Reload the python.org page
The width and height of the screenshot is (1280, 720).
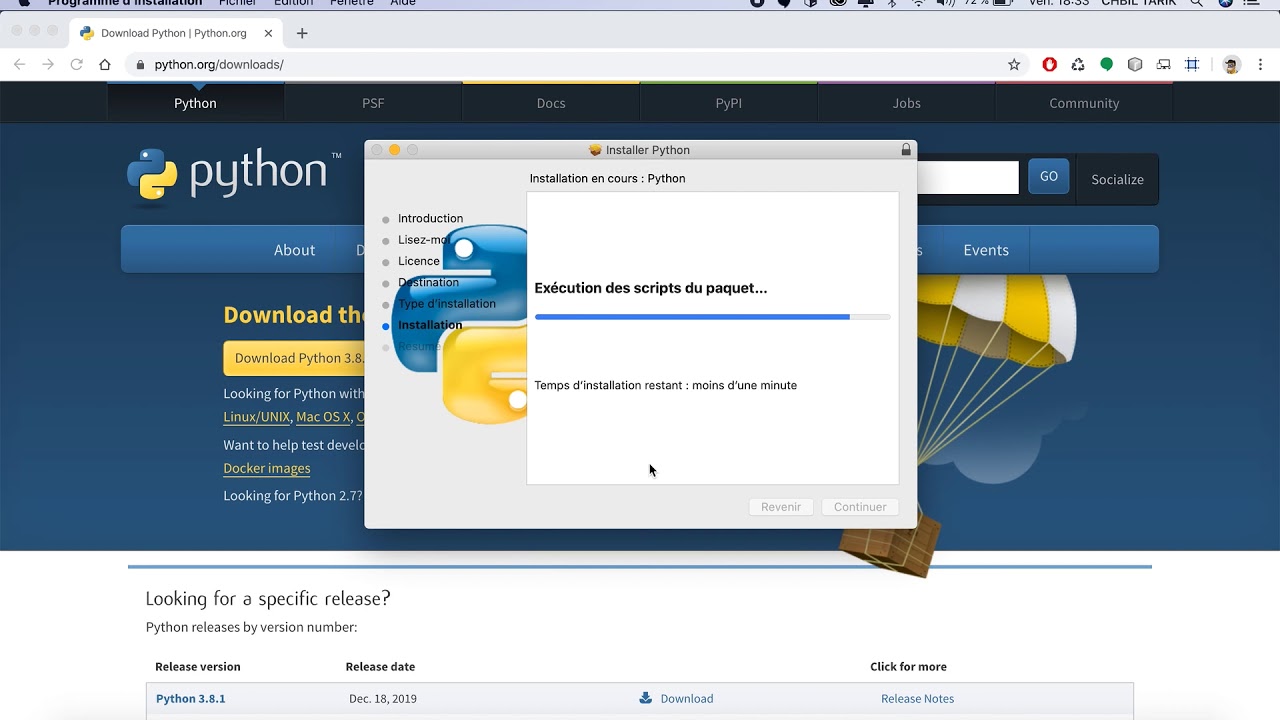pyautogui.click(x=76, y=64)
